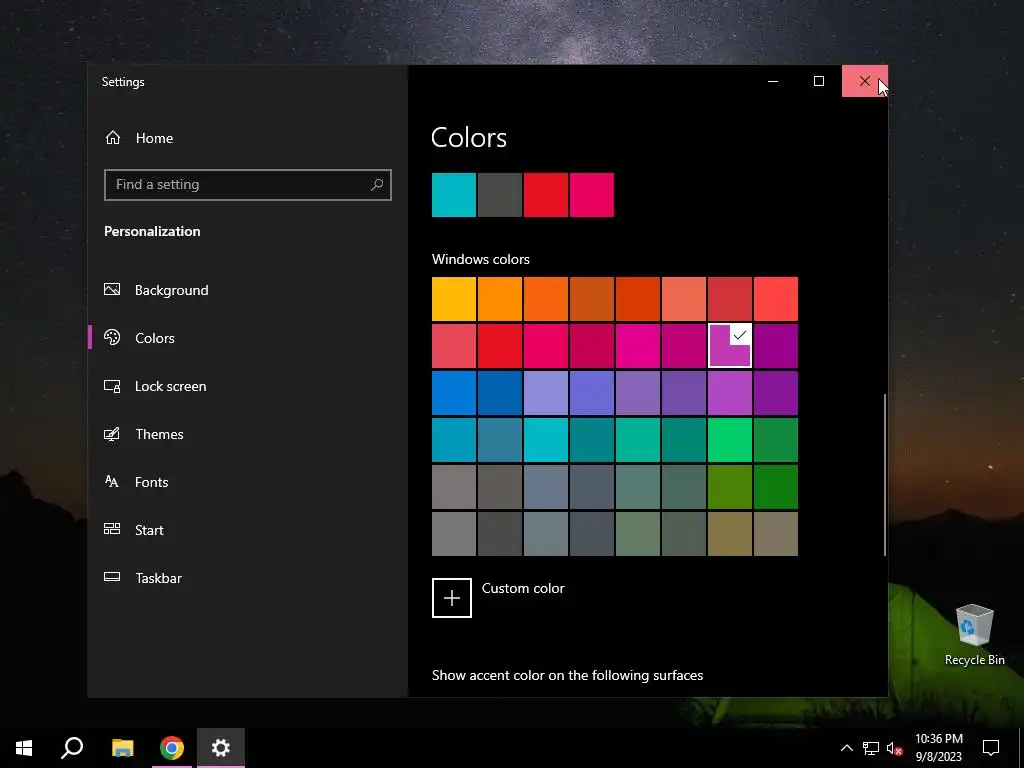
Task: Click the Fonts AA icon
Action: [112, 482]
